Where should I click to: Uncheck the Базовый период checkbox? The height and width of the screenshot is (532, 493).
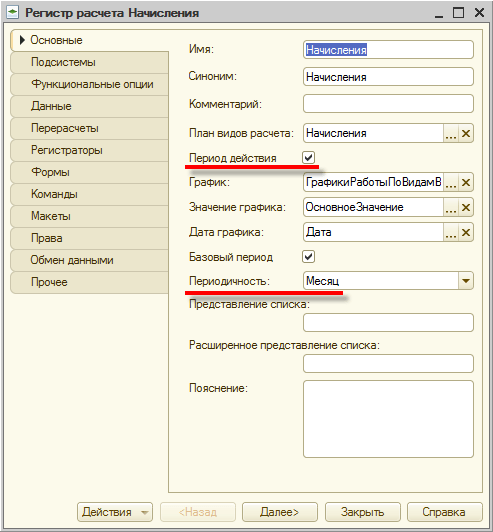pos(308,256)
